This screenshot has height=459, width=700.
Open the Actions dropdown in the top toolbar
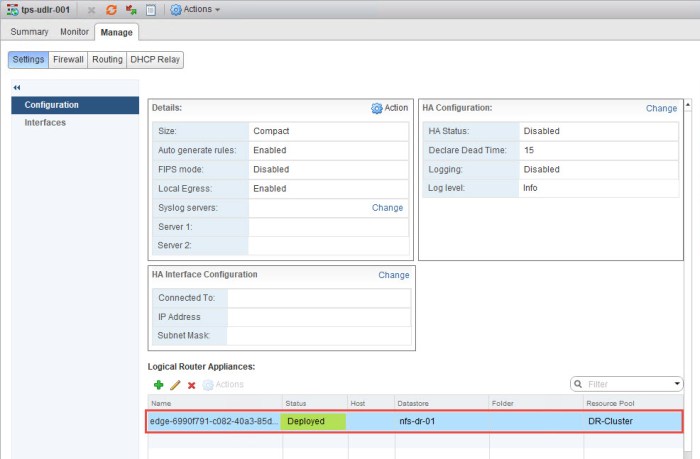195,10
